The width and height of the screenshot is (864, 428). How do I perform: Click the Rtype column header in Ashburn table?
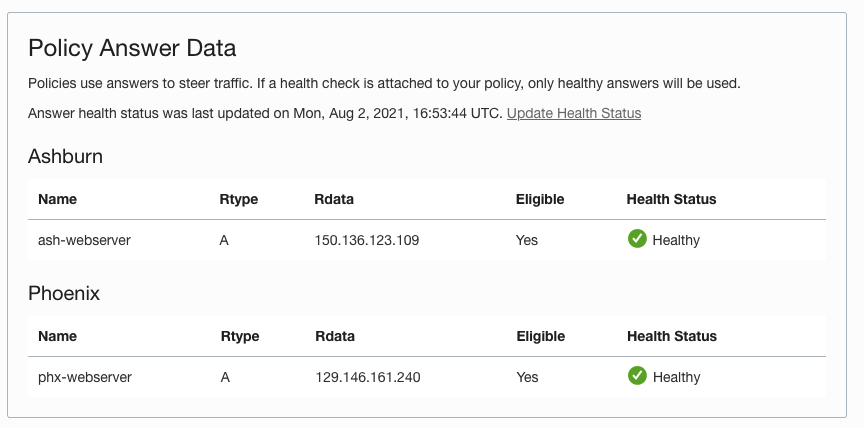239,199
